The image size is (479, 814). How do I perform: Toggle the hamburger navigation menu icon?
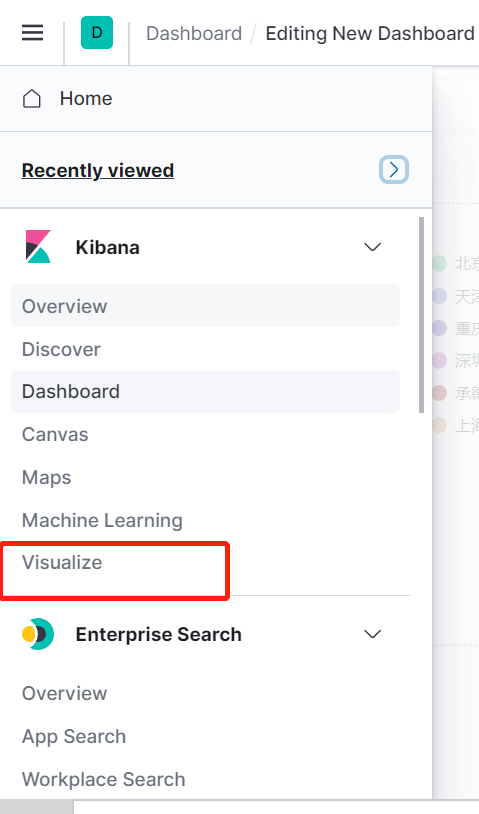coord(32,33)
